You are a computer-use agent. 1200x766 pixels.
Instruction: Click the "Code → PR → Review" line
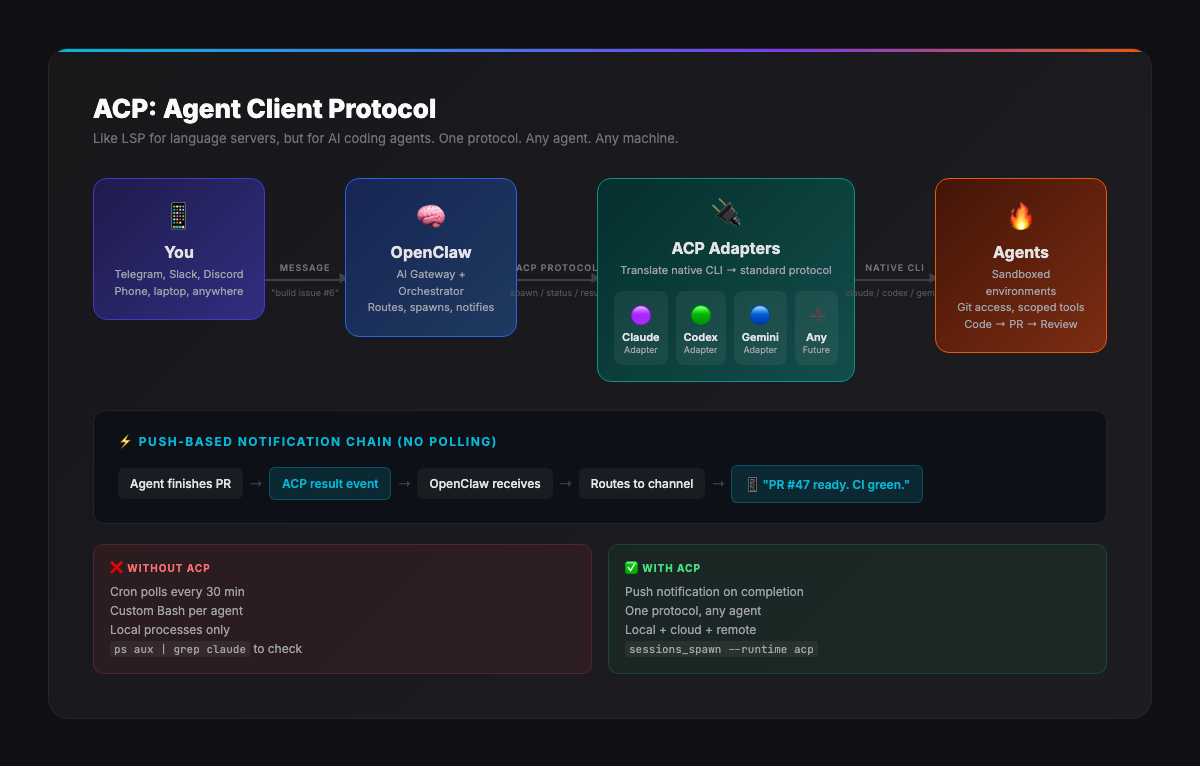[1021, 324]
